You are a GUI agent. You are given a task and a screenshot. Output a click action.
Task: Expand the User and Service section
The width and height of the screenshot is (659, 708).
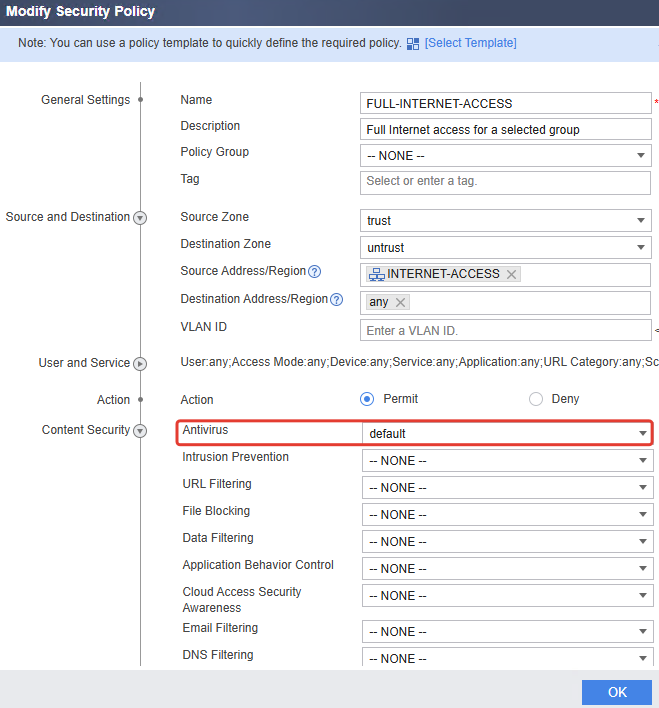coord(140,363)
